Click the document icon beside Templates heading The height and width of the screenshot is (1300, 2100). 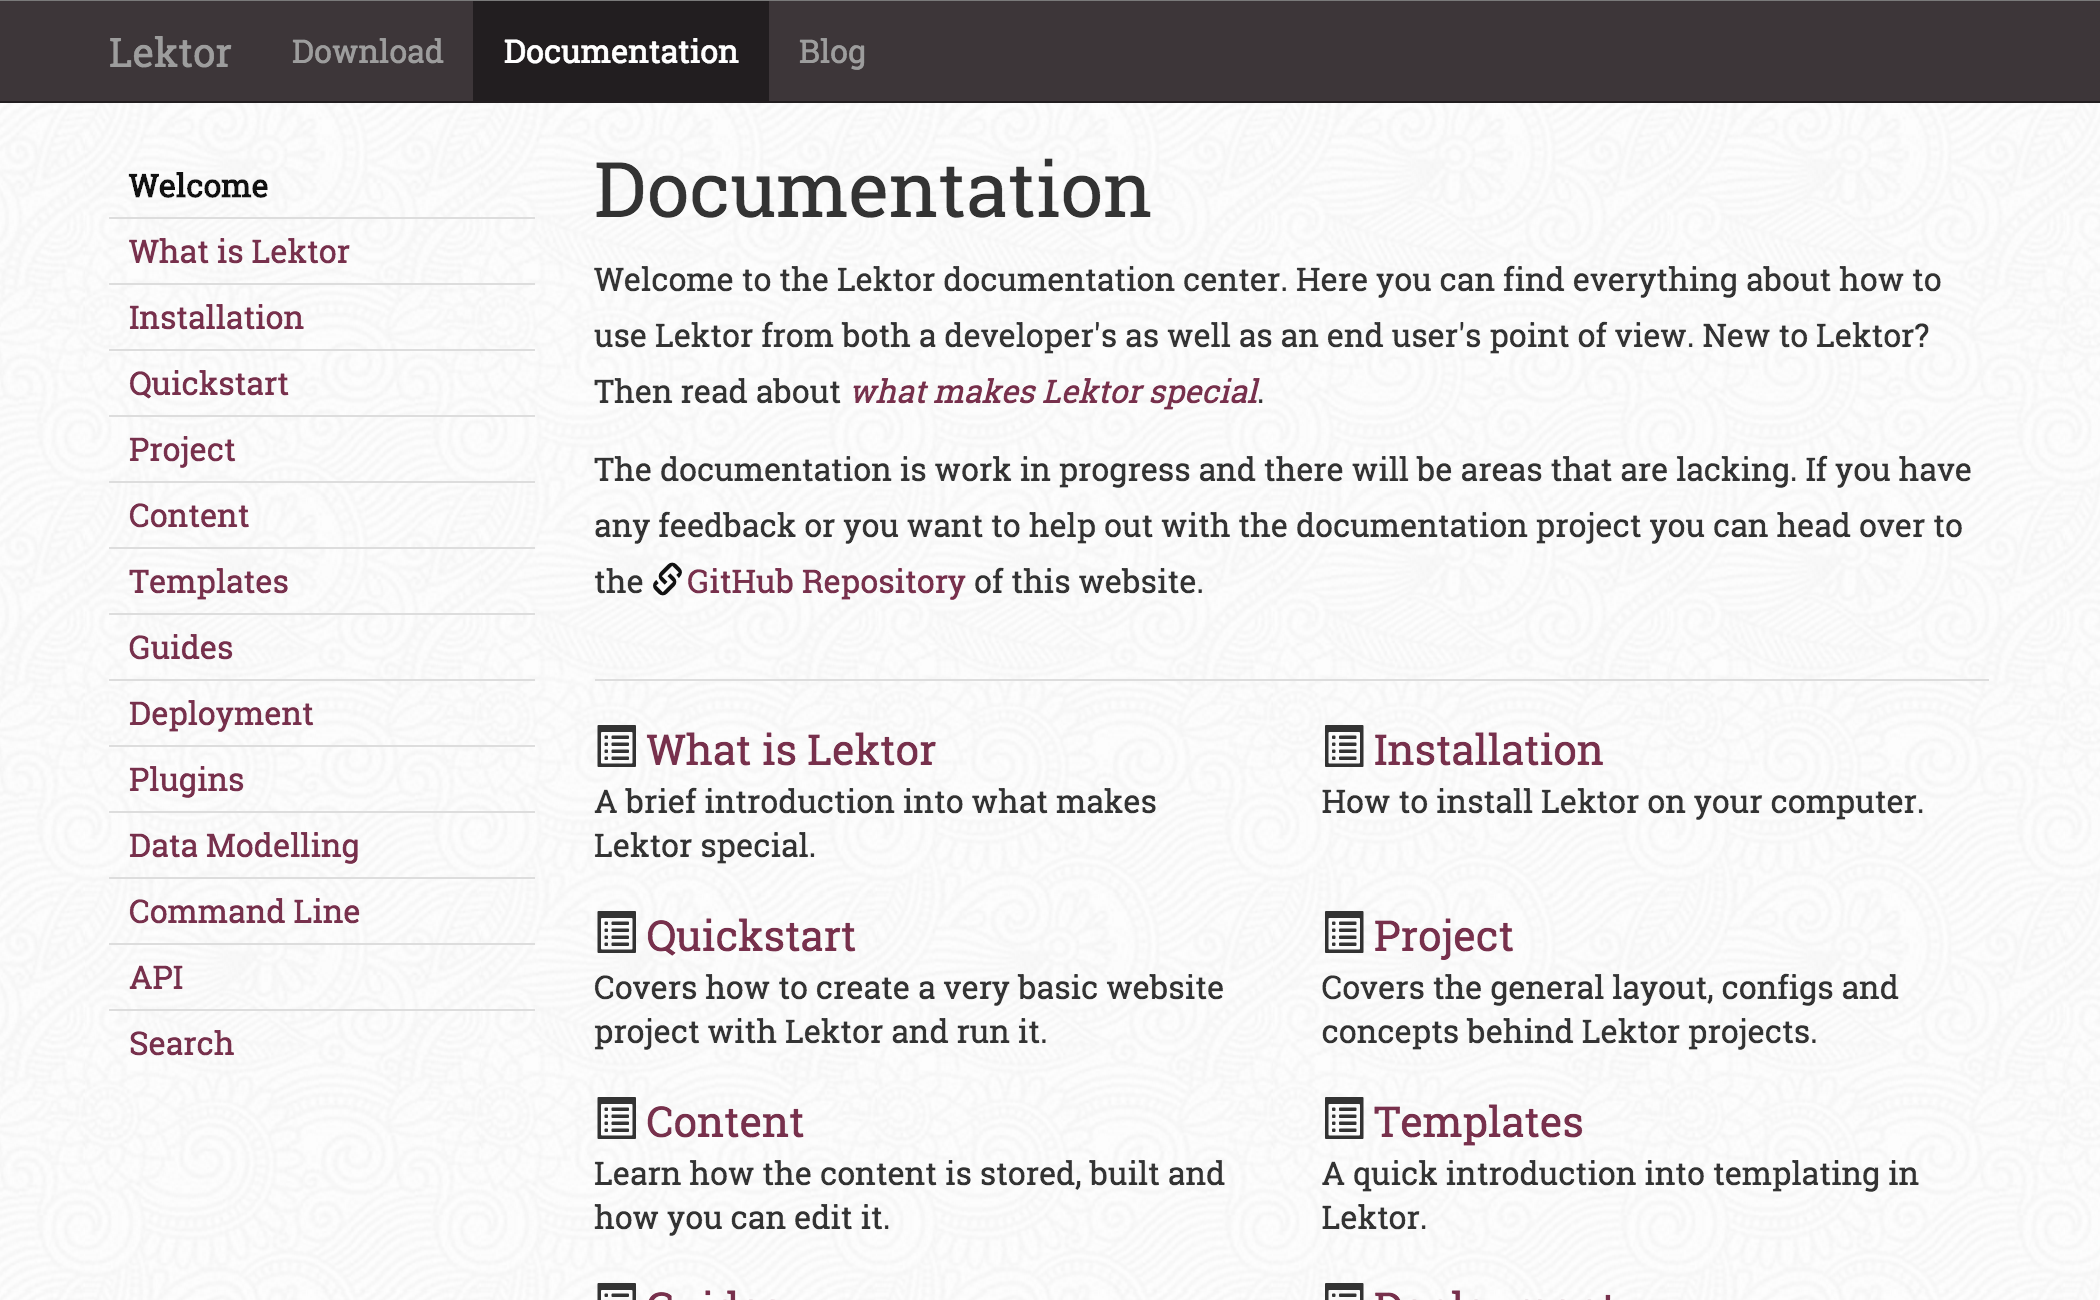point(1343,1119)
